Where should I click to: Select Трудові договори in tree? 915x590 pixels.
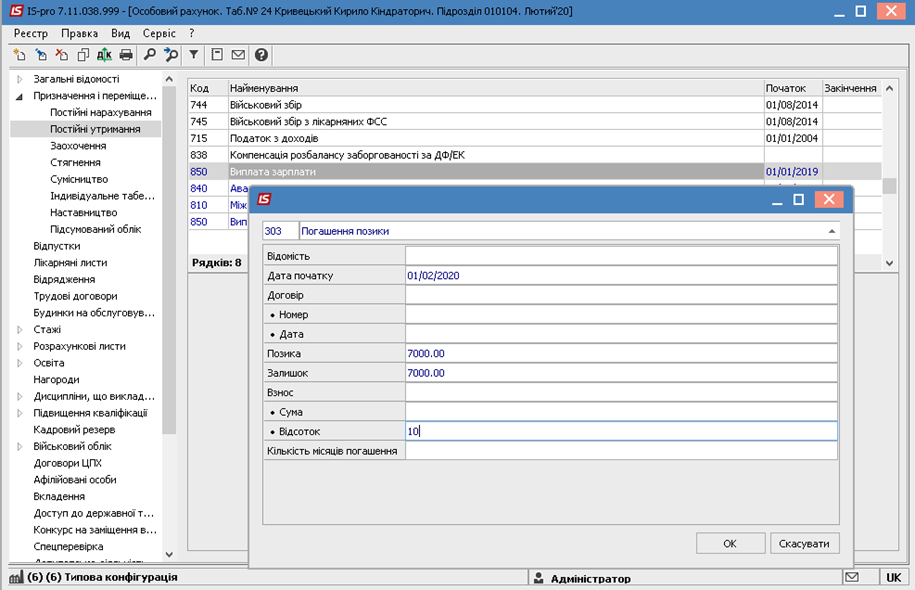point(75,296)
